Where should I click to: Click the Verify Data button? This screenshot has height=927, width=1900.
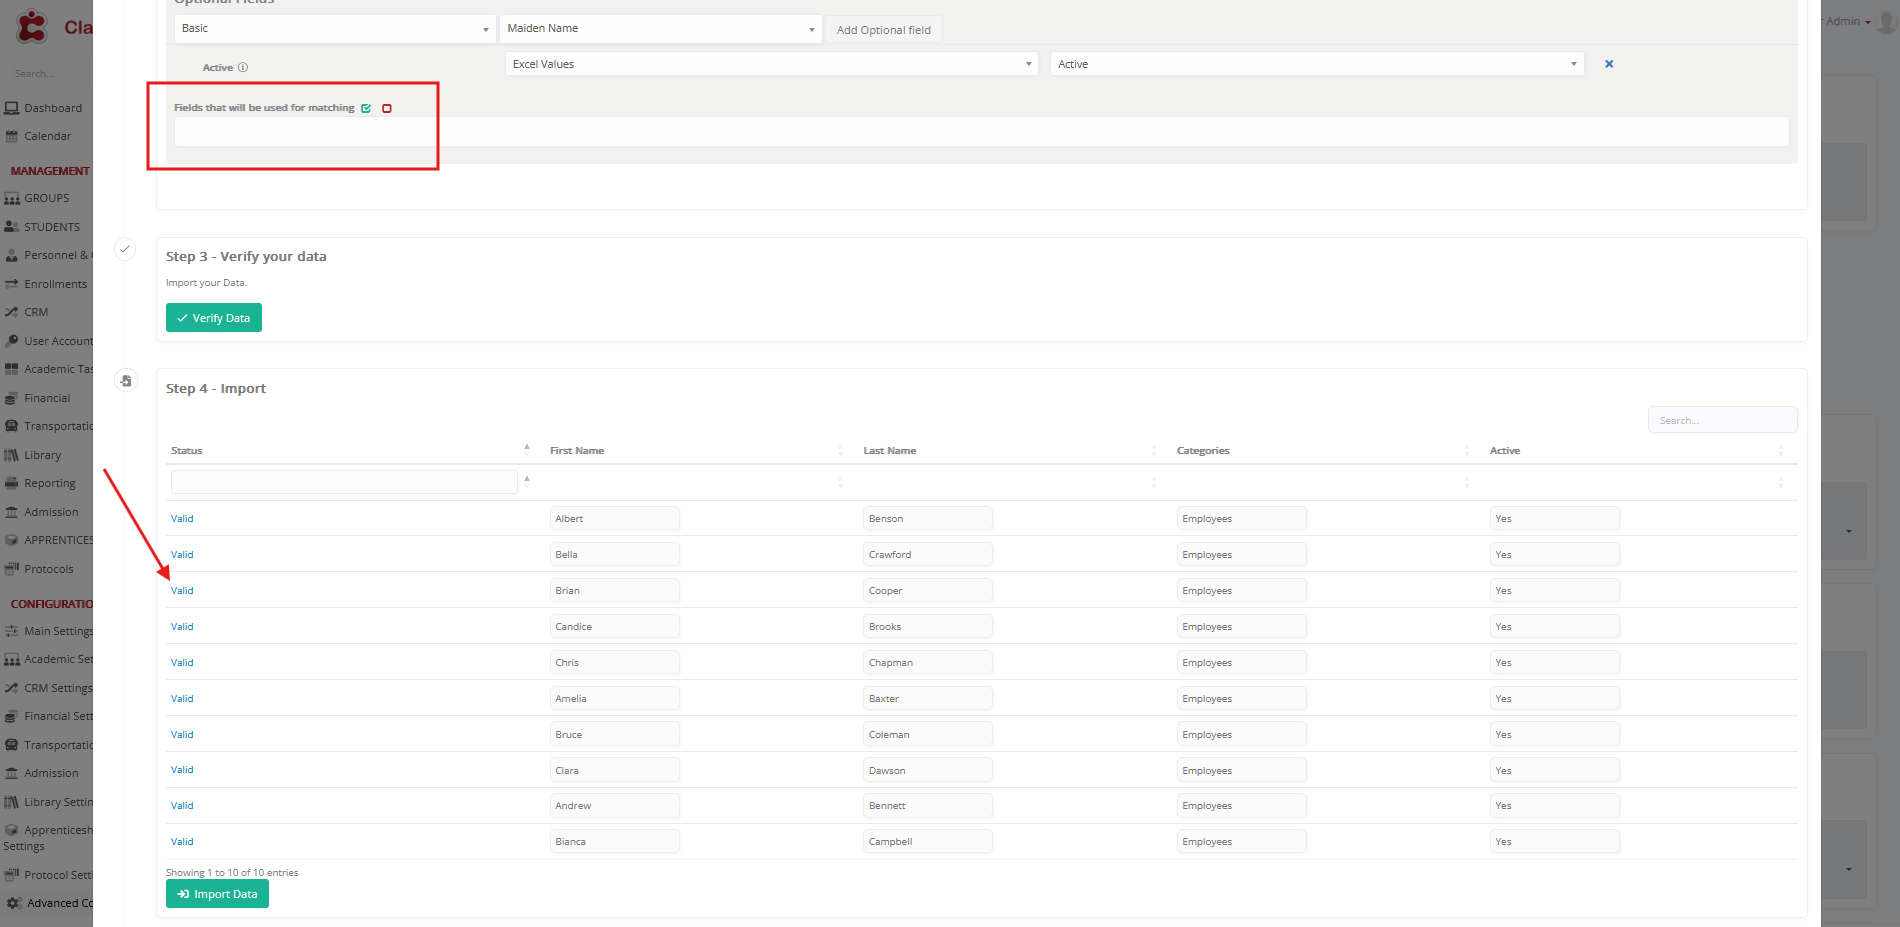213,318
